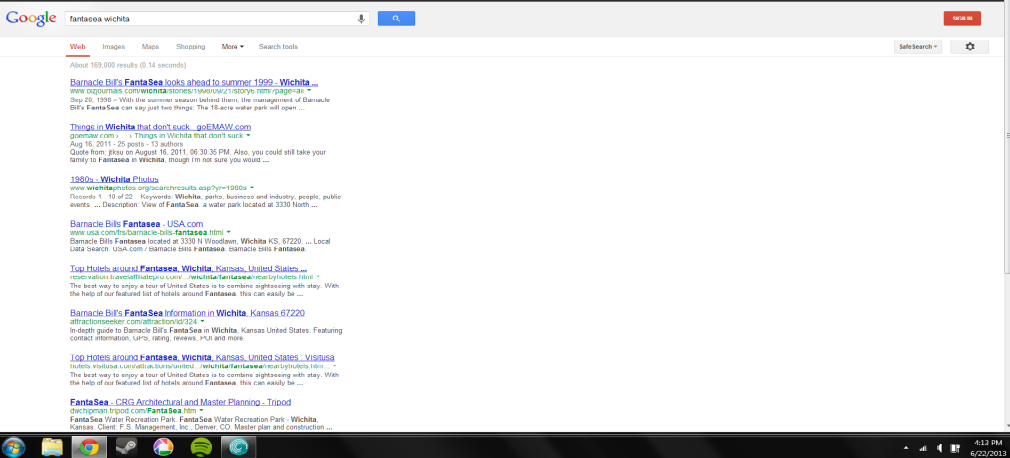
Task: Click the Google logo
Action: (31, 19)
